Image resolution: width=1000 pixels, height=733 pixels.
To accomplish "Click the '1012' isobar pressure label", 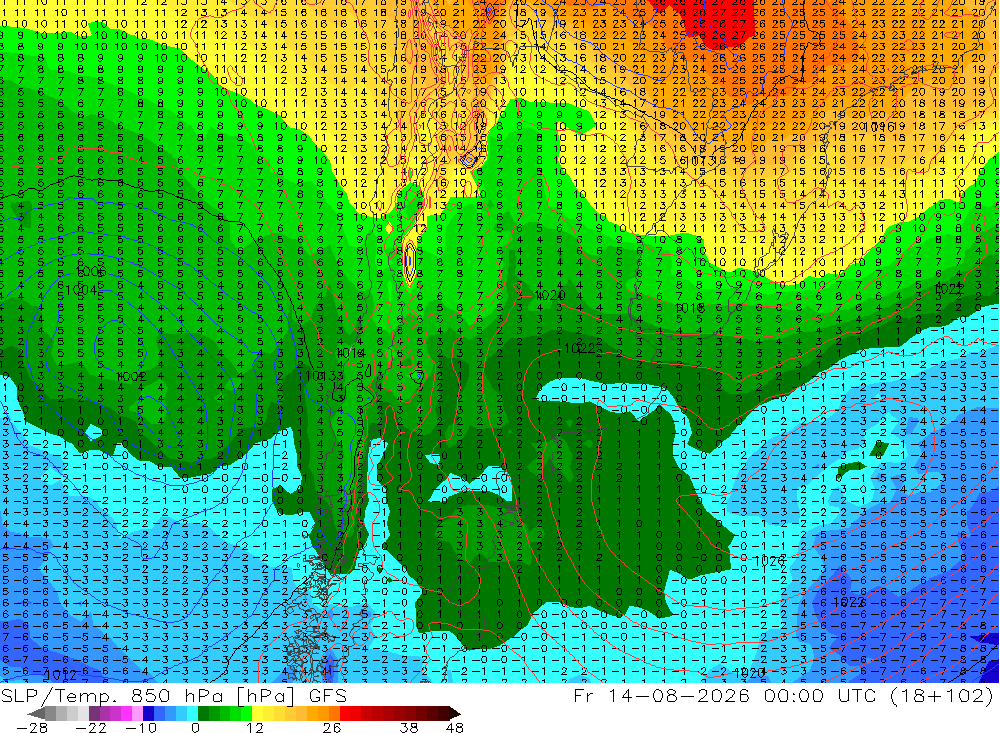I will [x=61, y=674].
